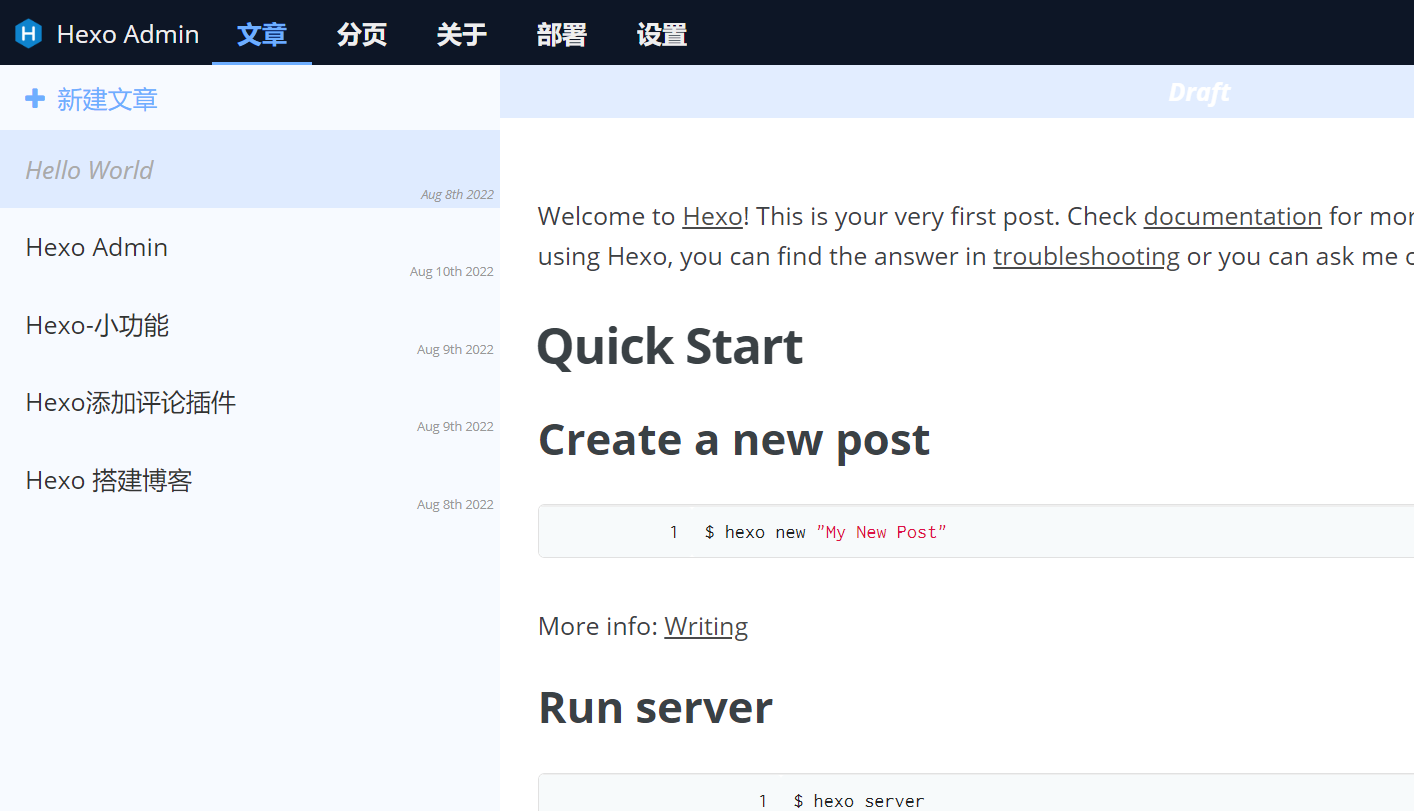Click the Quick Start heading
Screen dimensions: 1414x811
click(669, 346)
